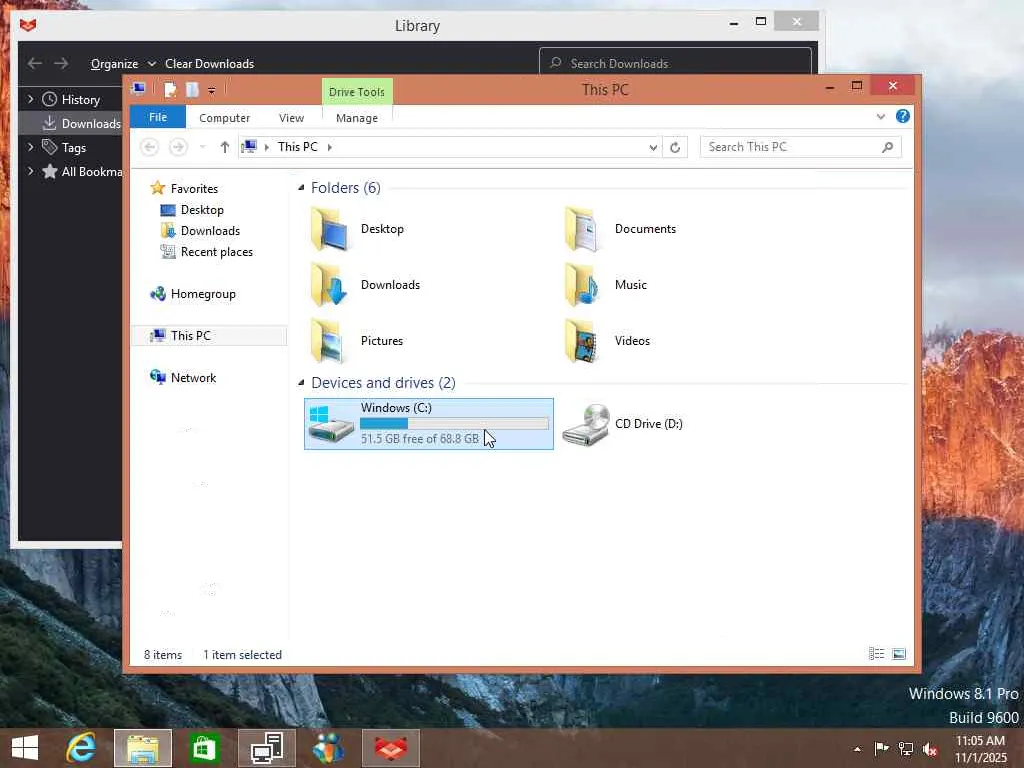1024x768 pixels.
Task: Select Network in the navigation pane
Action: (193, 377)
